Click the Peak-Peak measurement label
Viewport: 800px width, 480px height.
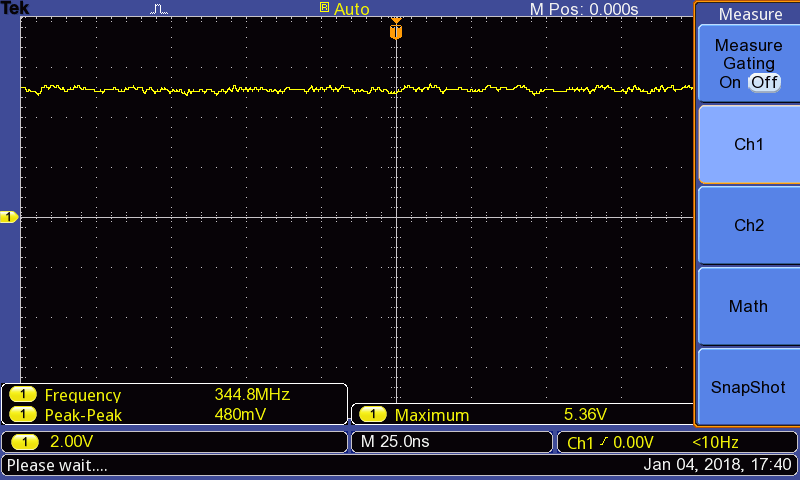(83, 415)
